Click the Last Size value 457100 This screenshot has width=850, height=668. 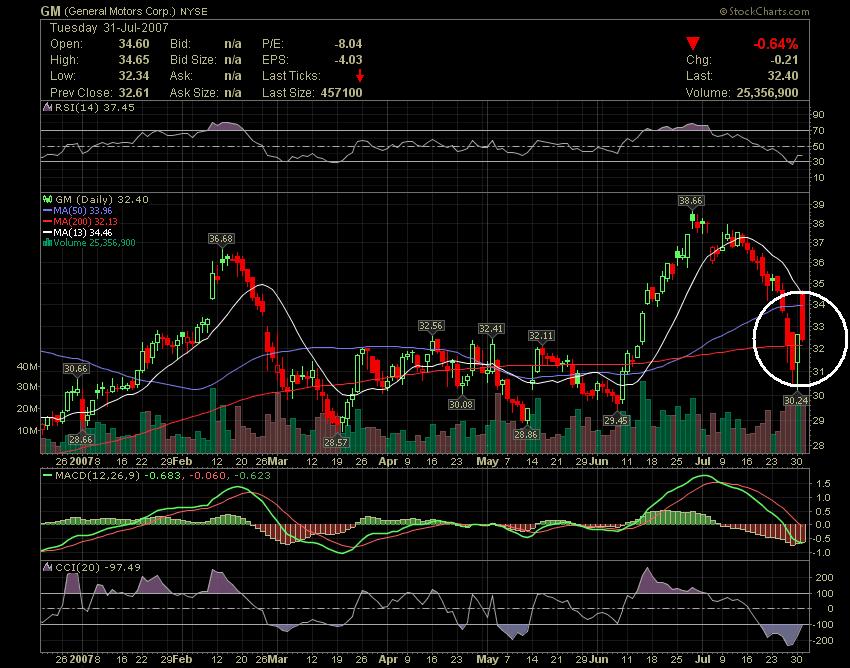341,93
